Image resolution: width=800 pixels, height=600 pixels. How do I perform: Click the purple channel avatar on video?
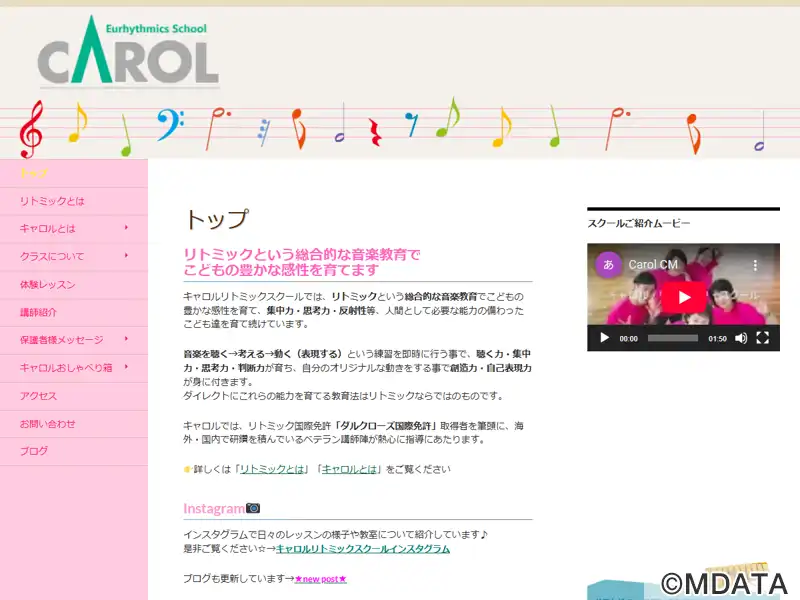(608, 264)
